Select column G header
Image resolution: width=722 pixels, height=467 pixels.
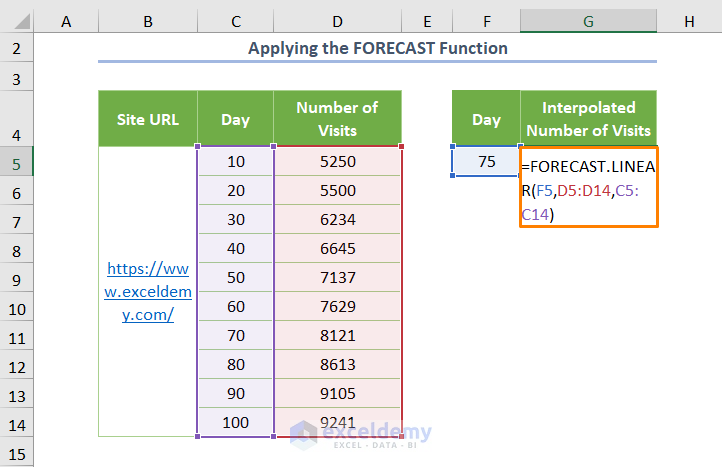coord(588,20)
